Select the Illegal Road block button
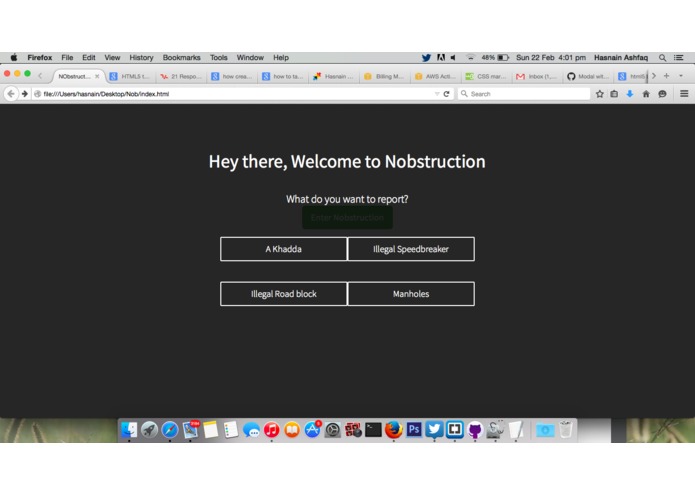 pos(283,294)
